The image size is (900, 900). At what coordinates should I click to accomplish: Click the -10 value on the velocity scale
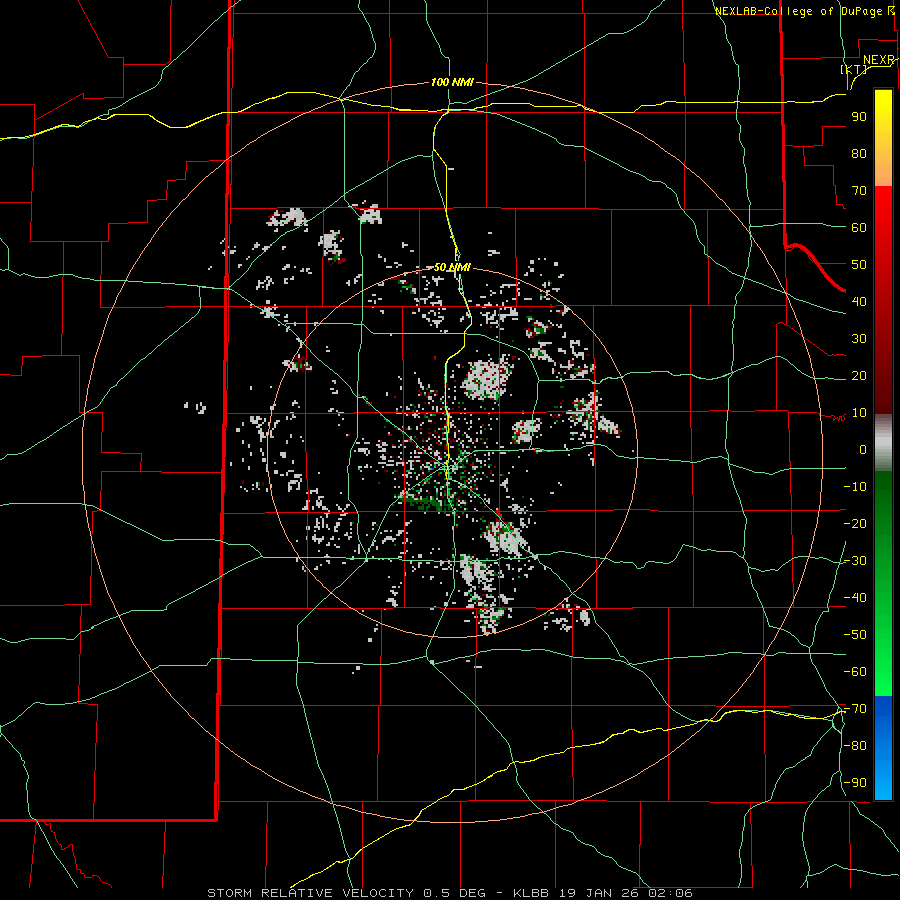[x=855, y=487]
